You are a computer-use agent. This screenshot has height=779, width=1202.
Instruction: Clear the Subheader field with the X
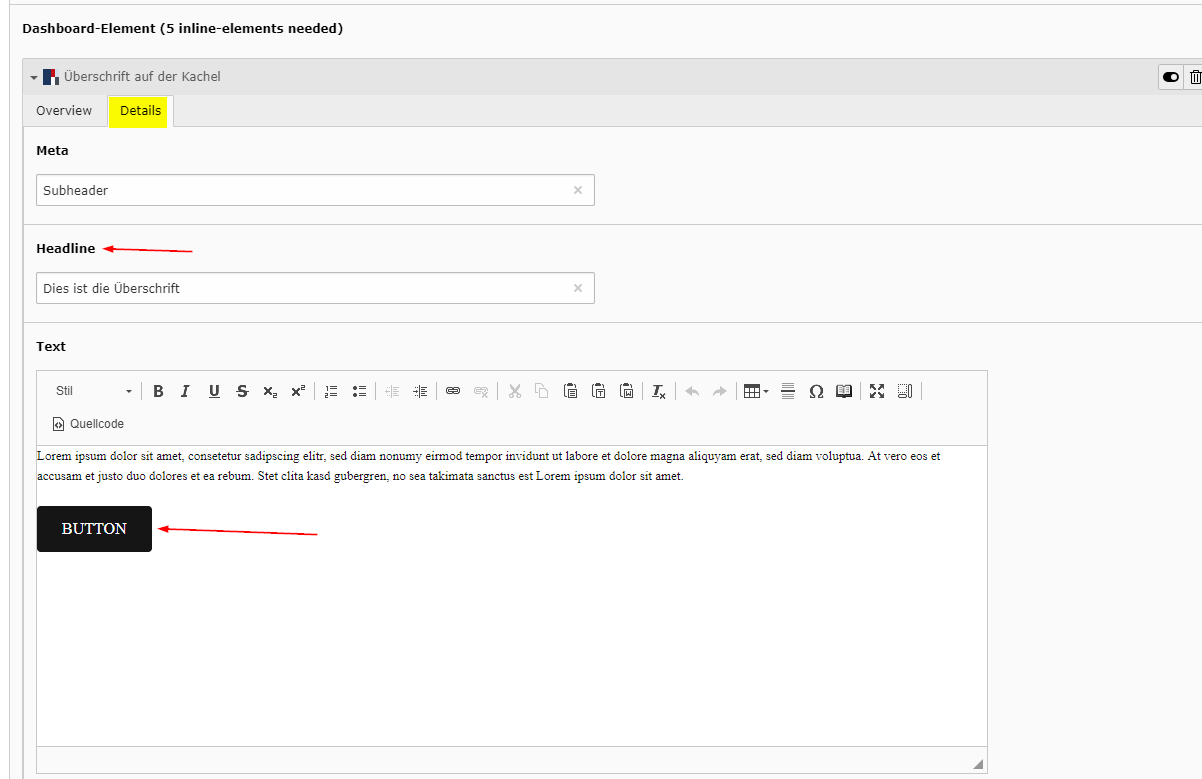(x=577, y=190)
